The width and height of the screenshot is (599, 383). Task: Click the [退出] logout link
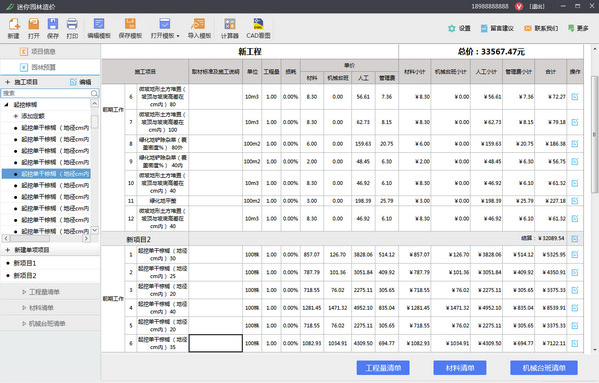point(537,6)
